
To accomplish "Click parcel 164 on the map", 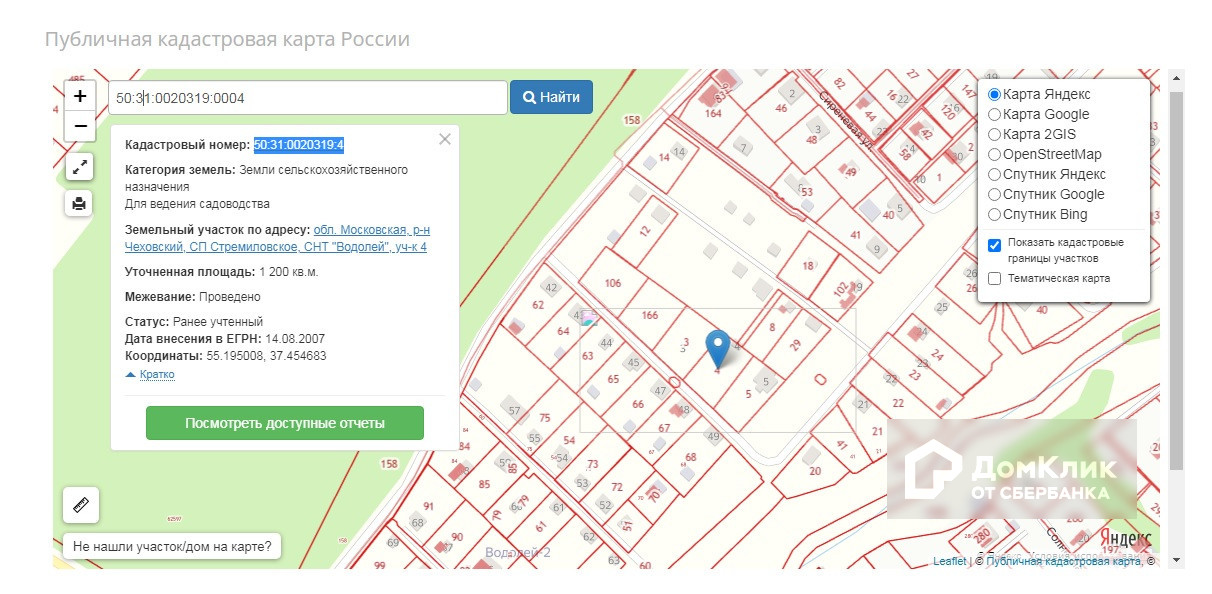I will coord(713,113).
